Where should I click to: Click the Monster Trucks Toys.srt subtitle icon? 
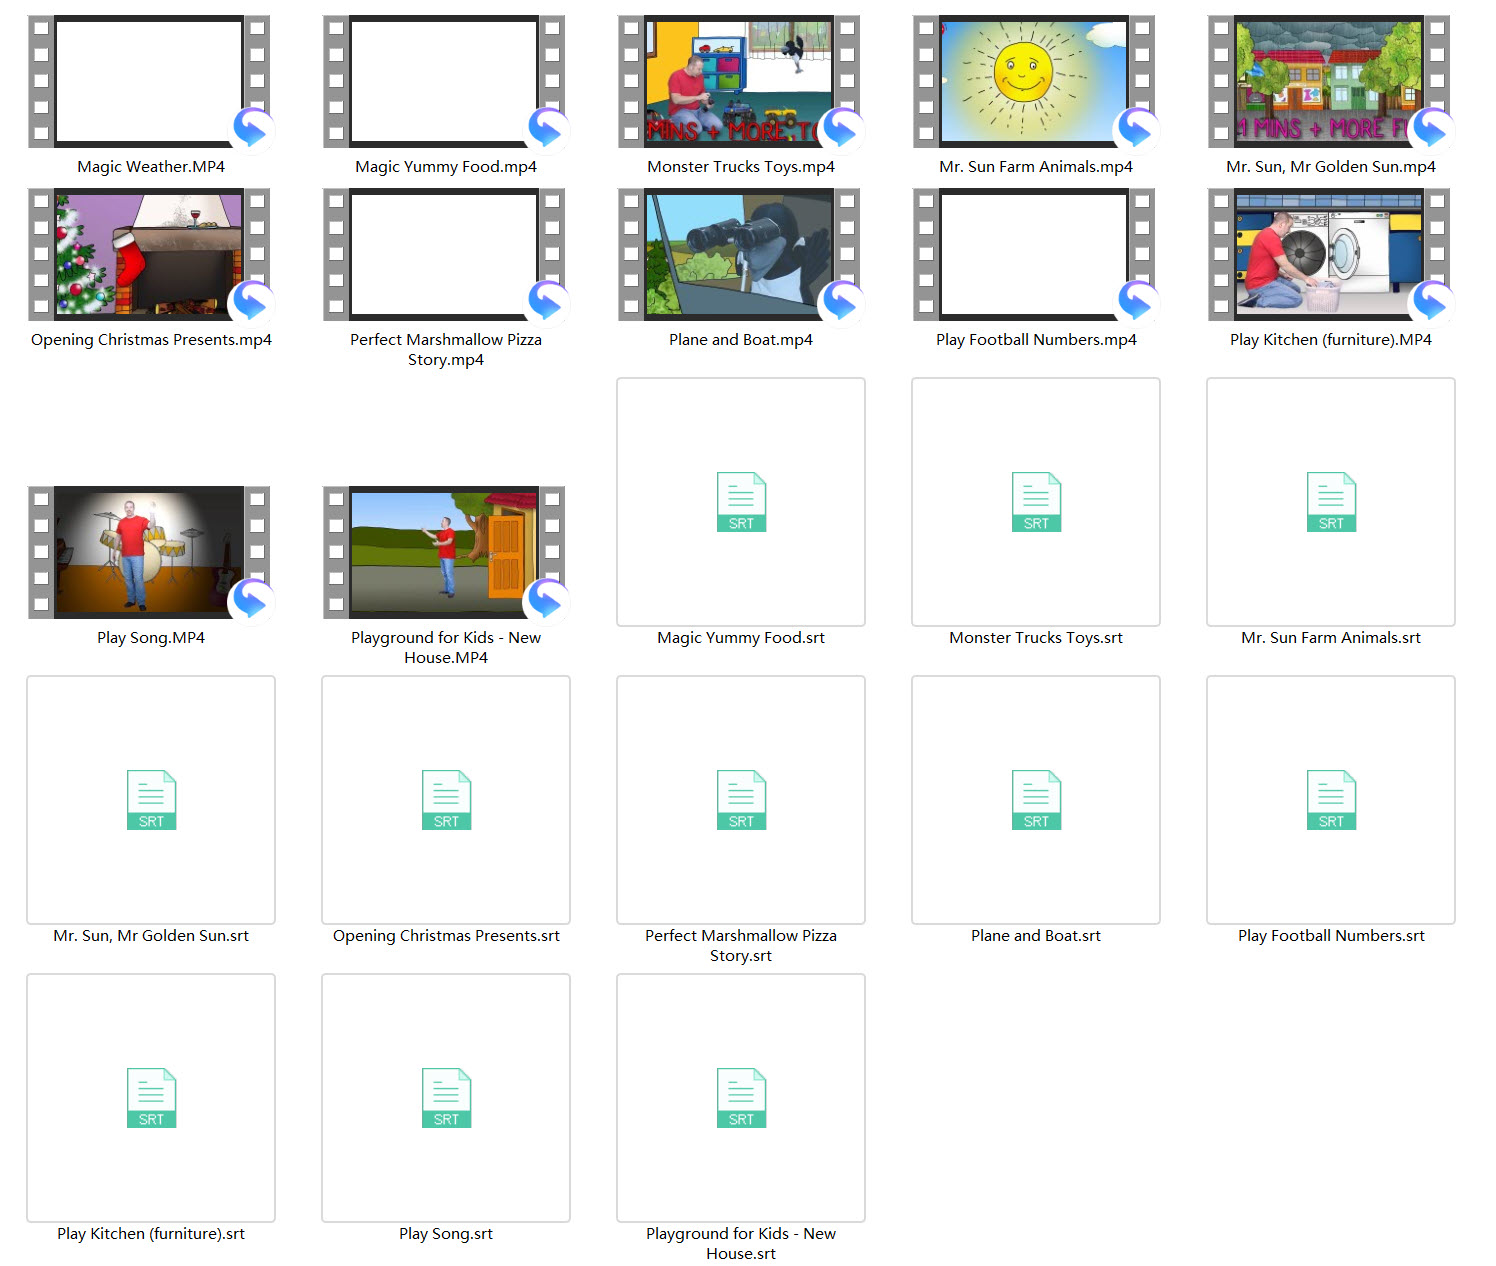click(1036, 502)
